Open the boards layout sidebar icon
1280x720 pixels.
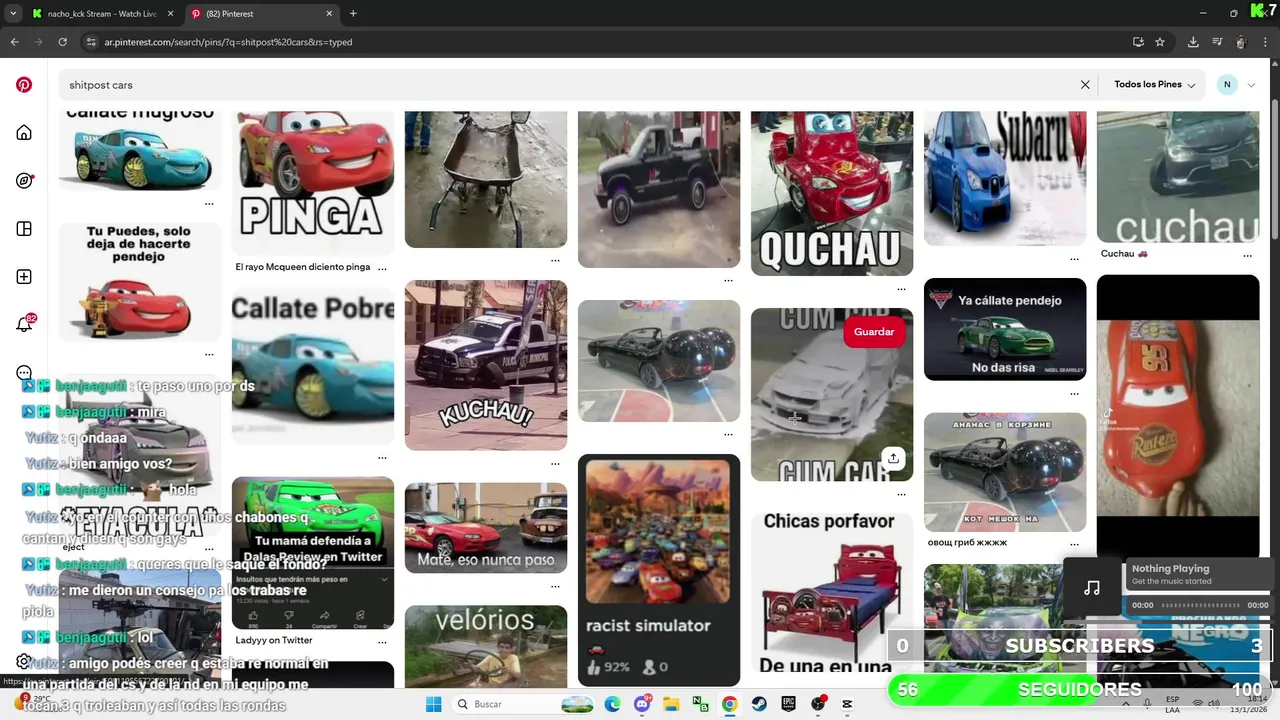24,229
